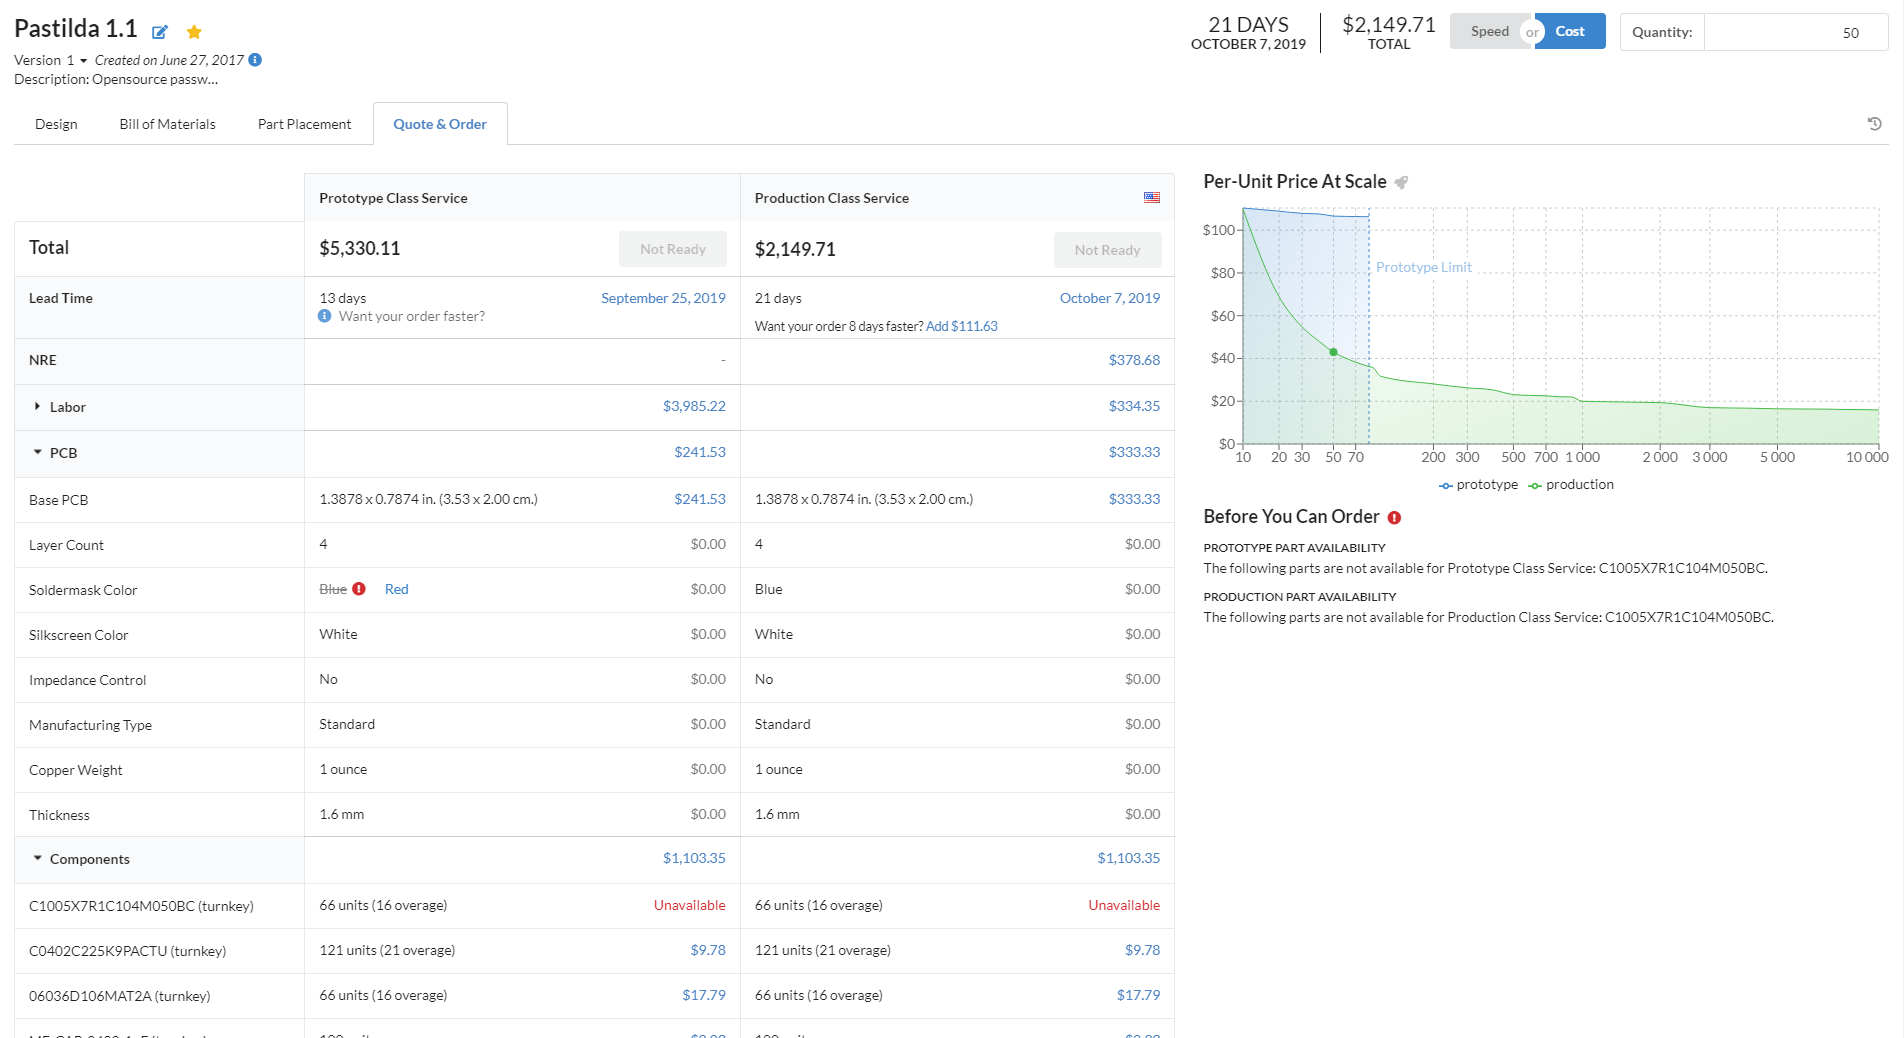1904x1038 pixels.
Task: Click the edit pencil icon beside Pastilda 1.1
Action: coord(160,32)
